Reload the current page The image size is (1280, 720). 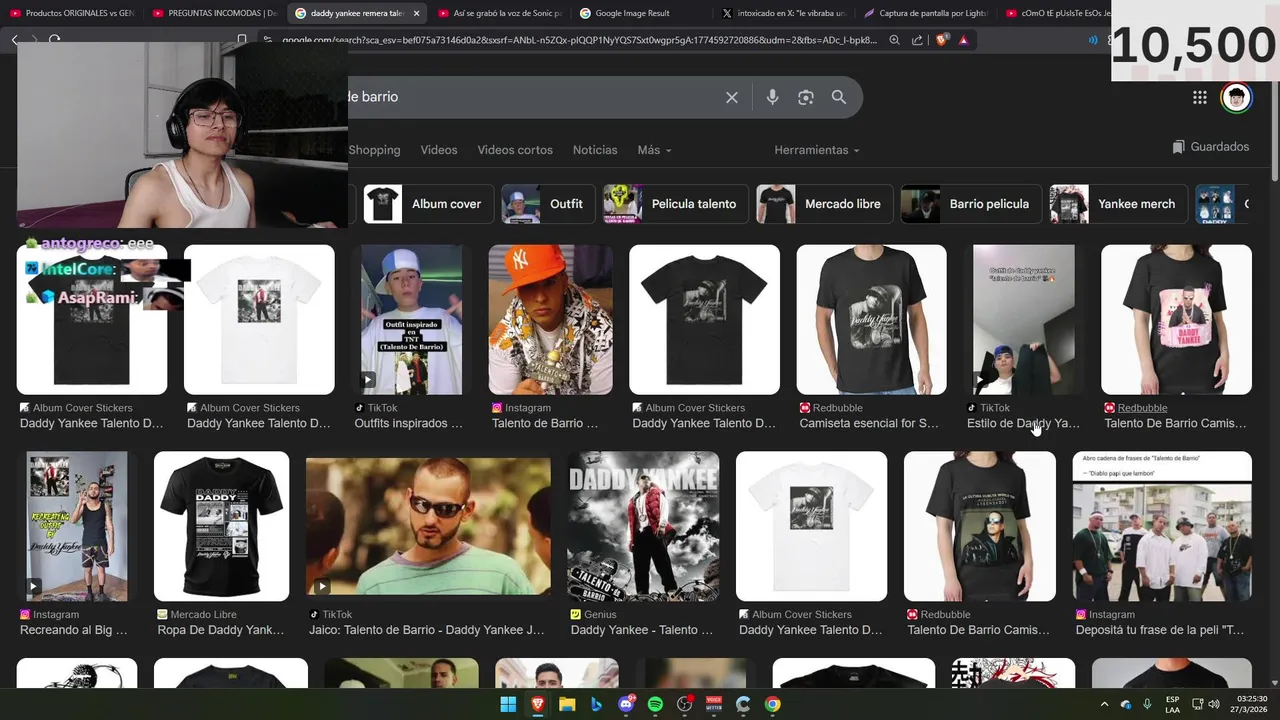click(55, 40)
